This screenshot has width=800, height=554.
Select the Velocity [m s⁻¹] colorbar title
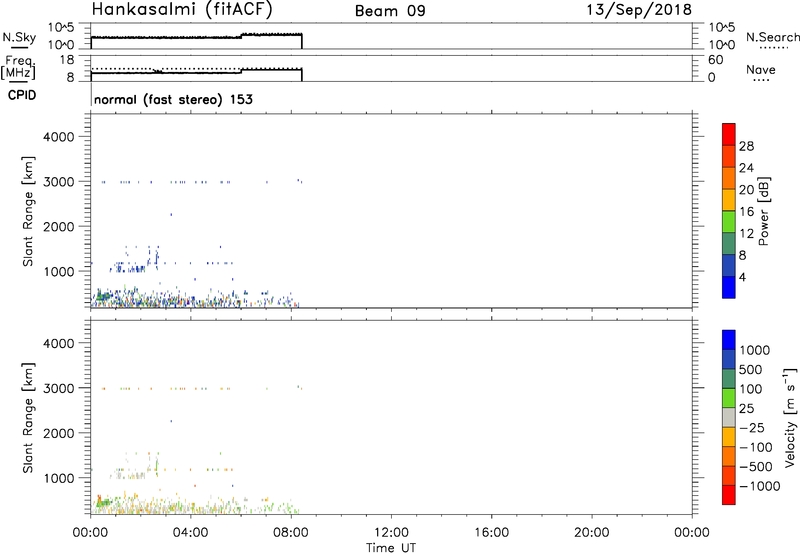point(790,417)
